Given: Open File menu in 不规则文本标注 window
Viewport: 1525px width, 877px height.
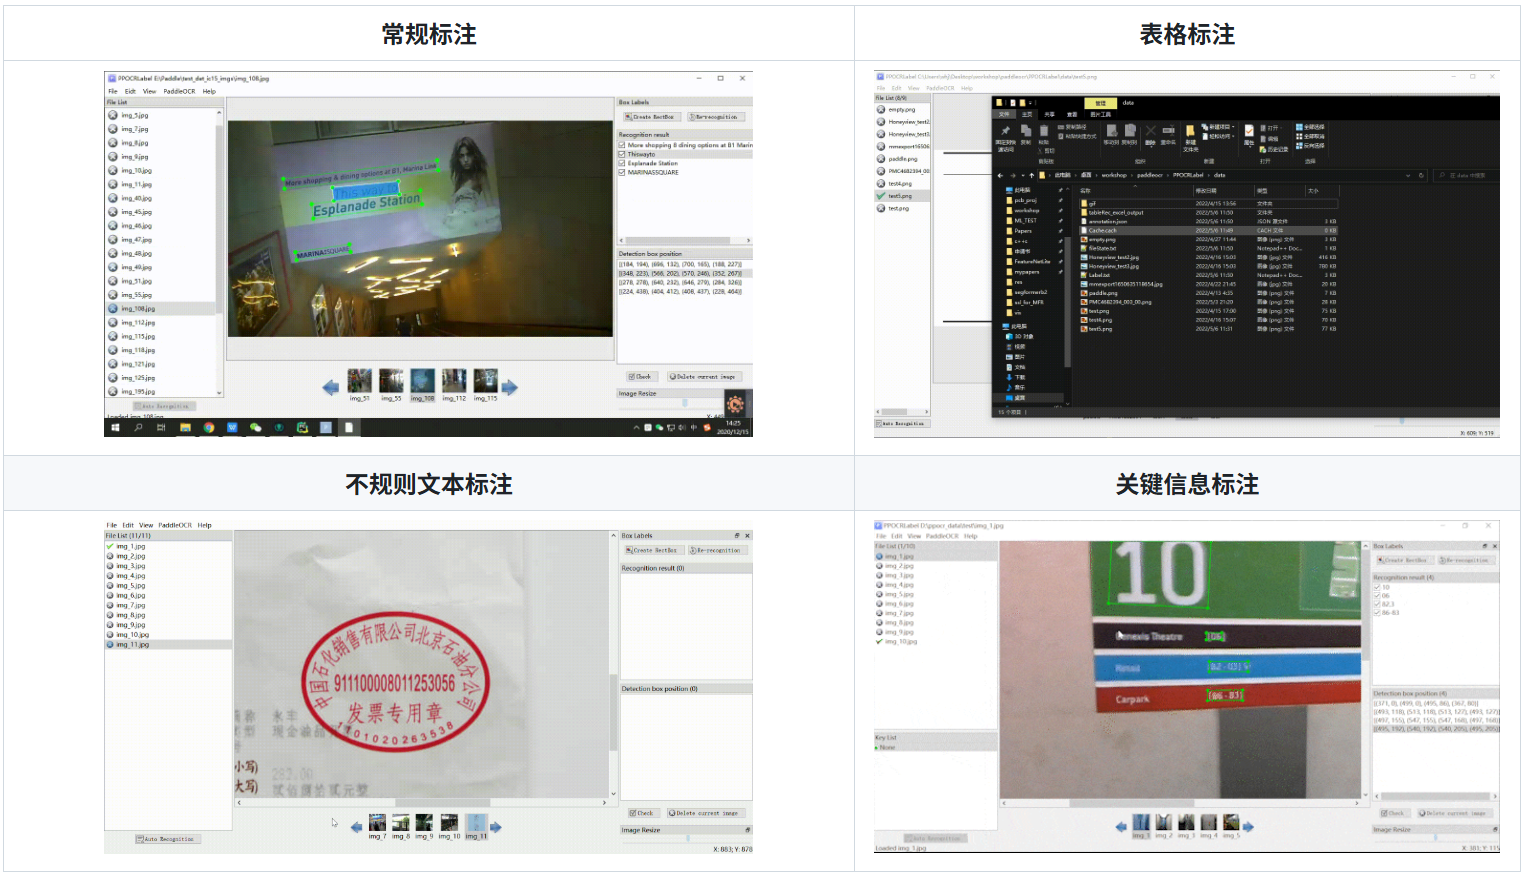Looking at the screenshot, I should 112,525.
